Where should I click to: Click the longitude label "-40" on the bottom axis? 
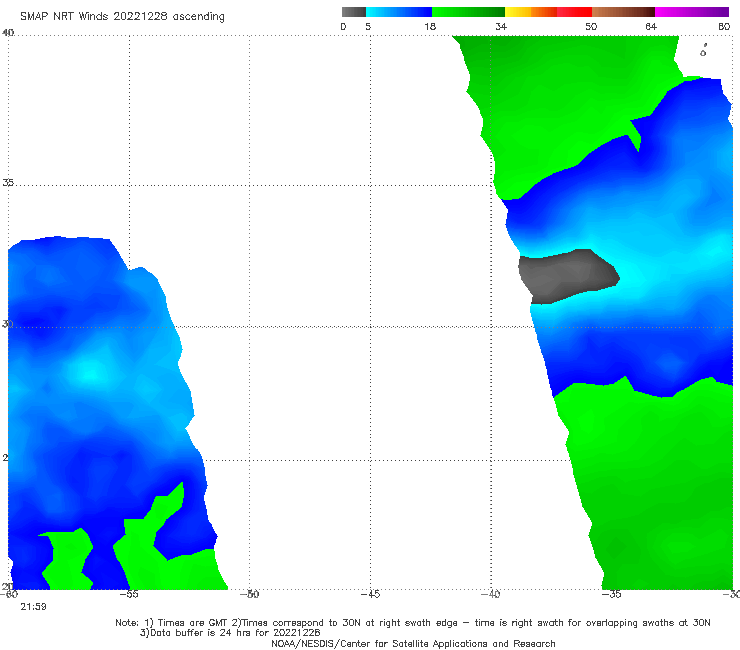pyautogui.click(x=491, y=594)
